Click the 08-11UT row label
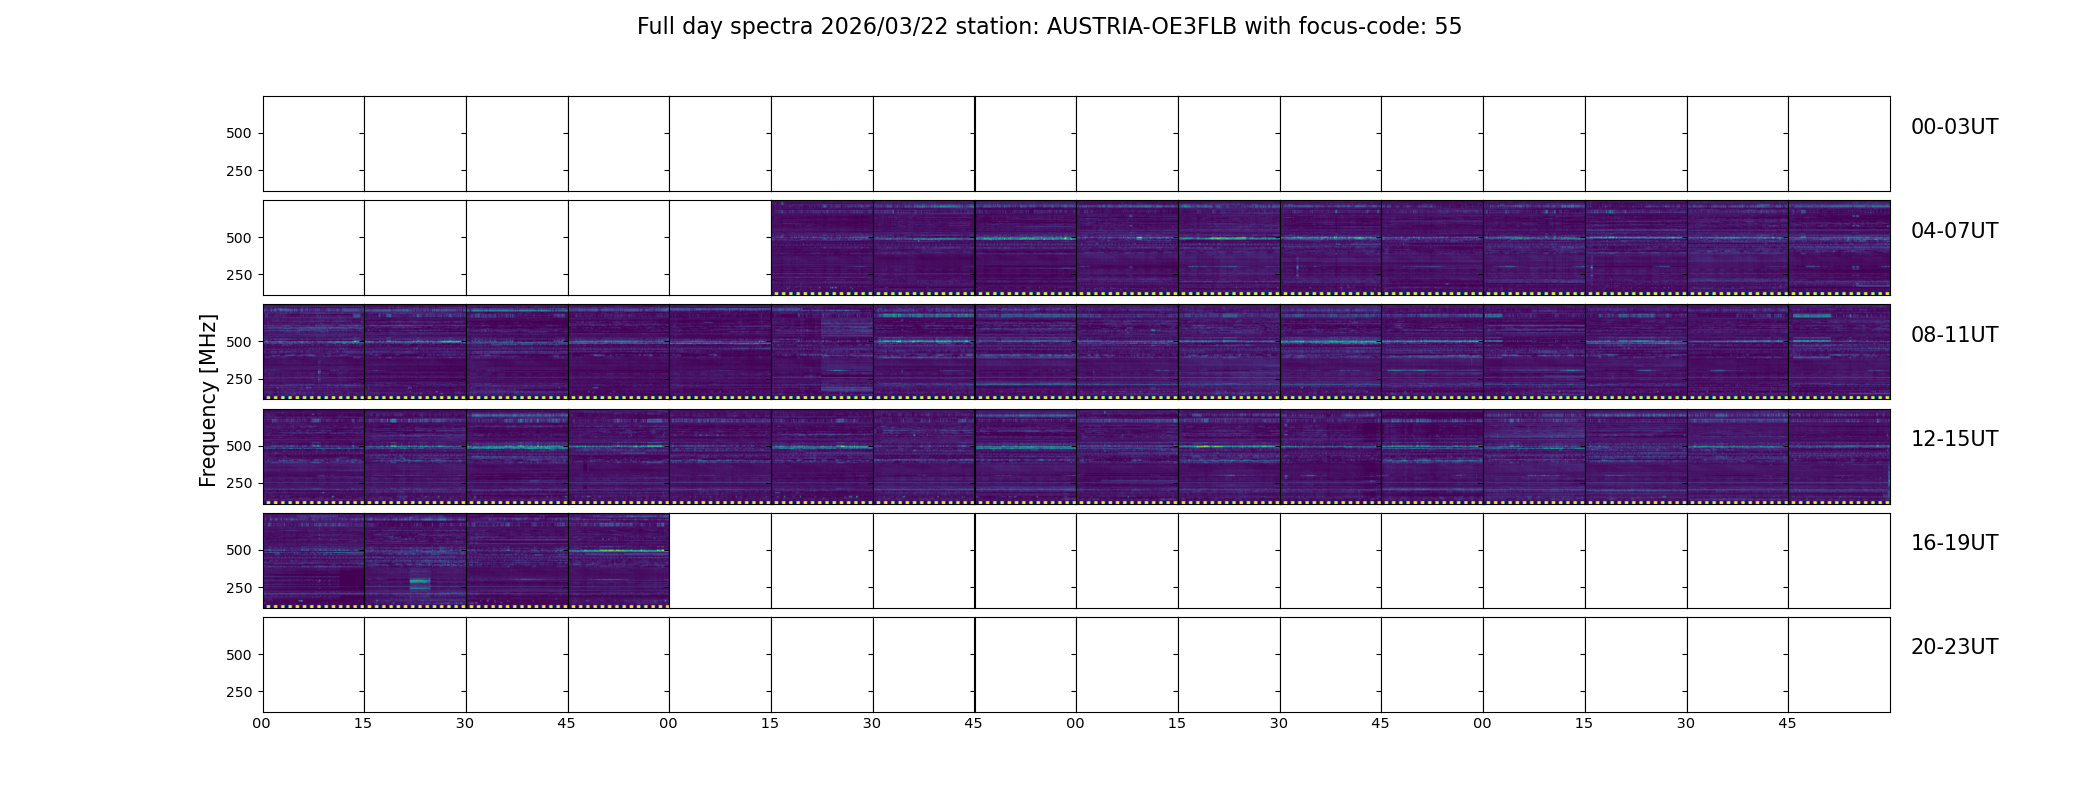Screen dimensions: 2100x800 [1954, 335]
